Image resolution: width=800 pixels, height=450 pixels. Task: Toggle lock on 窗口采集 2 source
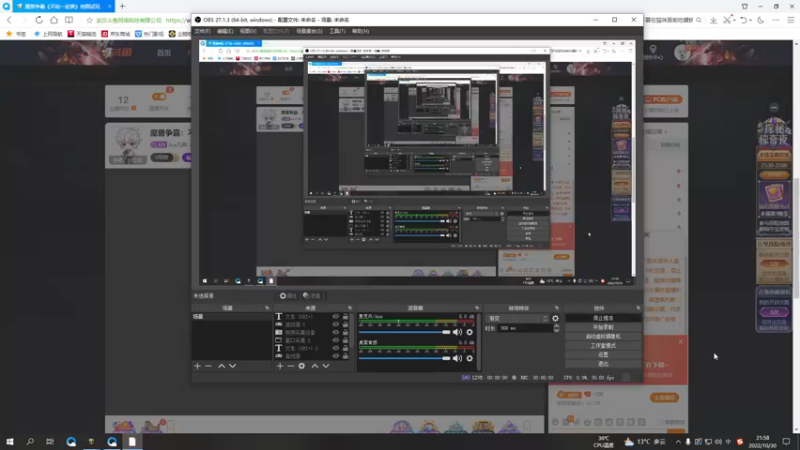pos(345,340)
